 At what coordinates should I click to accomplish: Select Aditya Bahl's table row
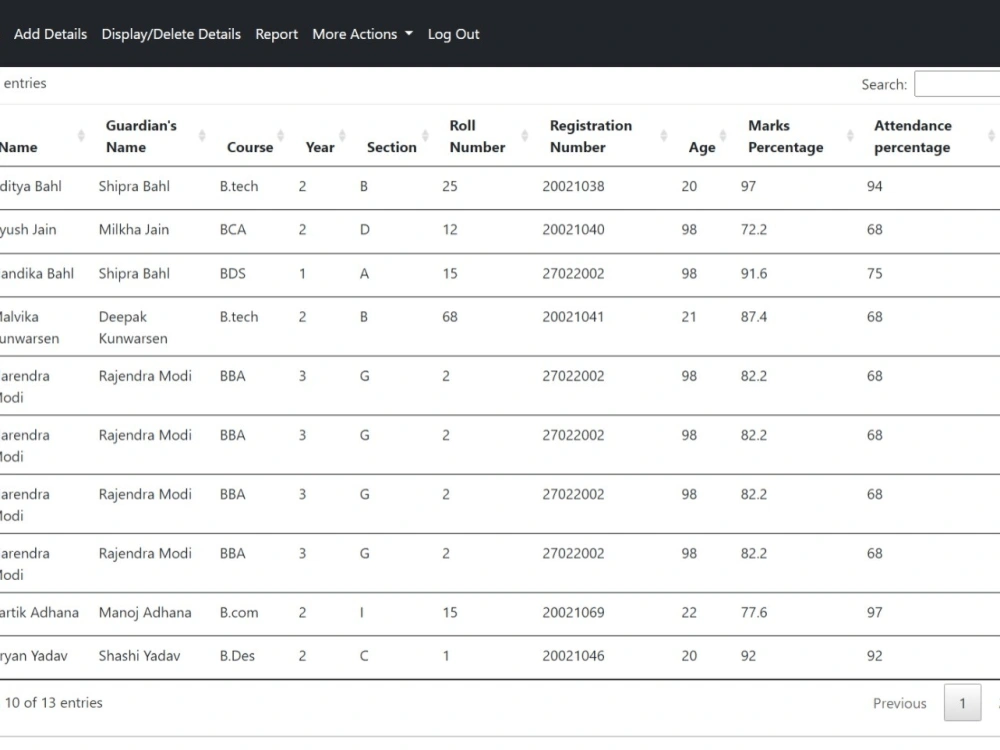(x=400, y=186)
